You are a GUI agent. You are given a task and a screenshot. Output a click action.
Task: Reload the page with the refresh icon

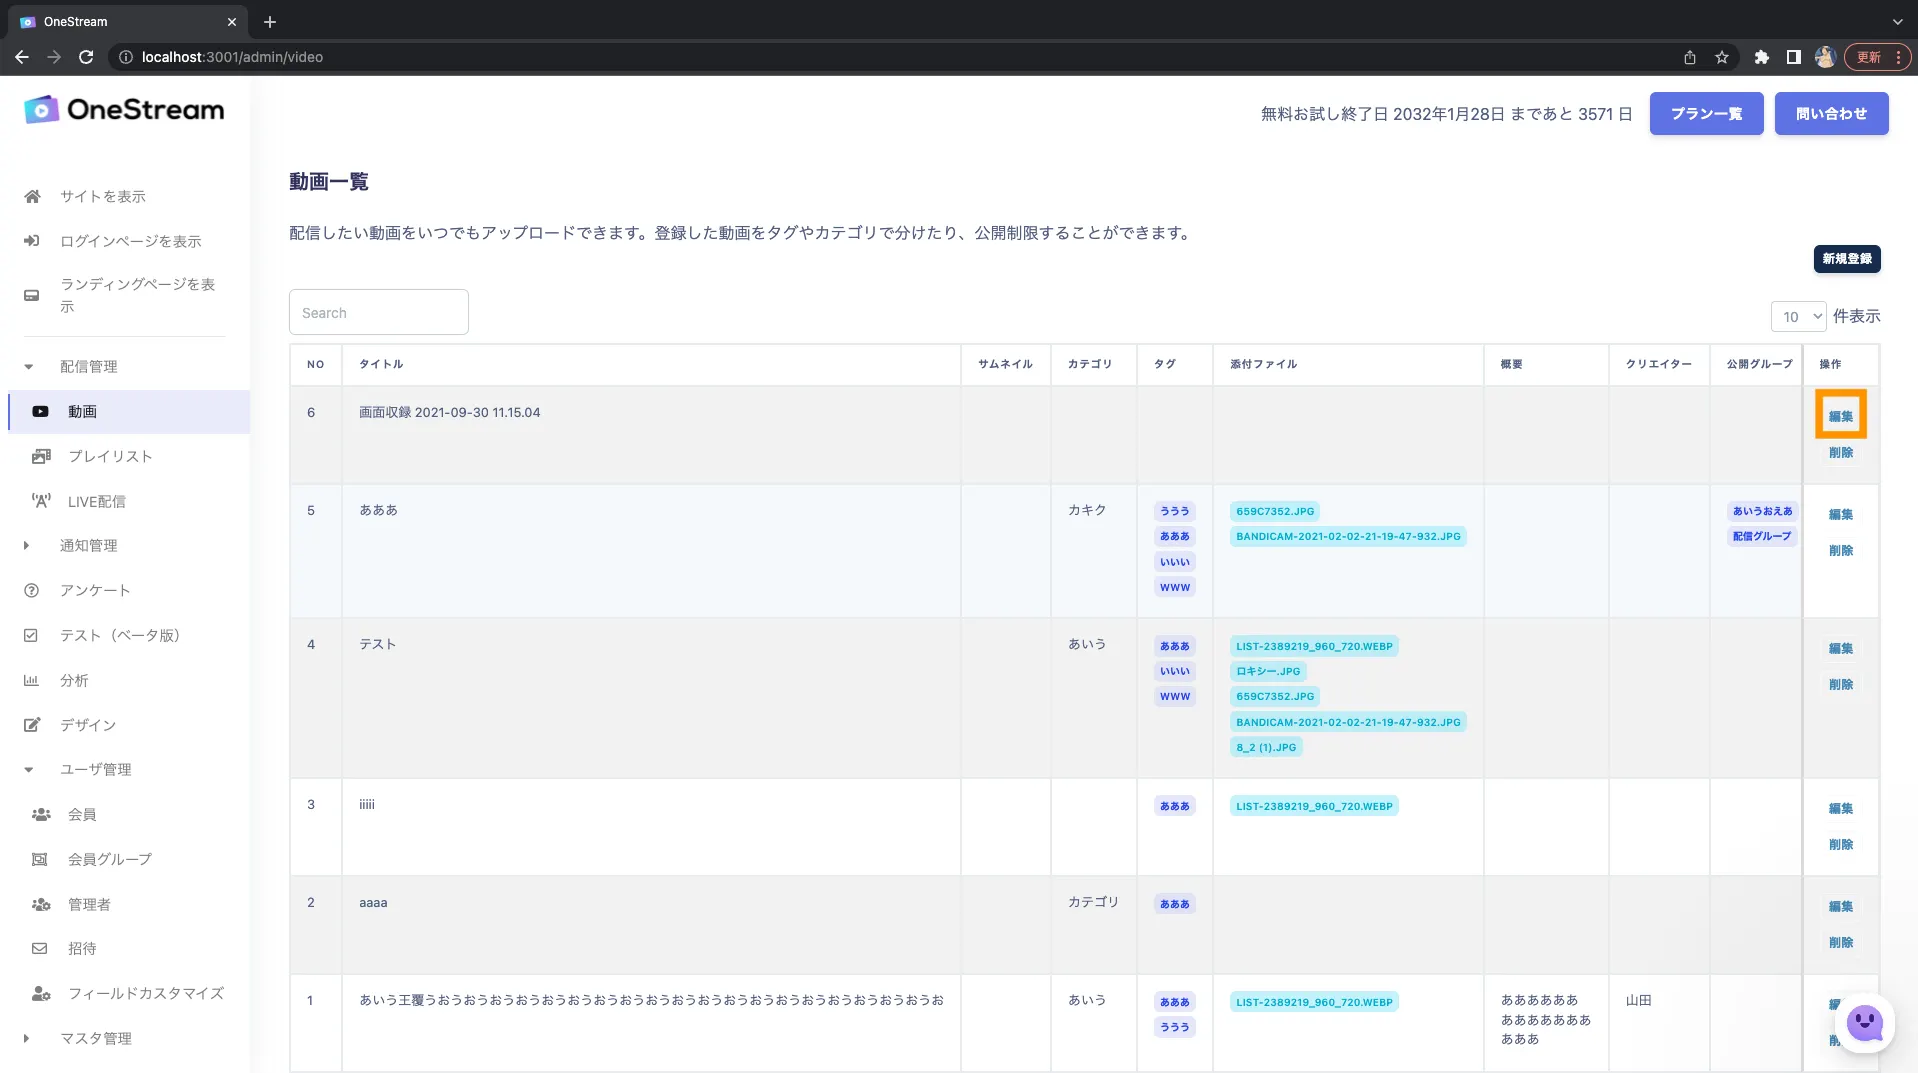tap(86, 57)
